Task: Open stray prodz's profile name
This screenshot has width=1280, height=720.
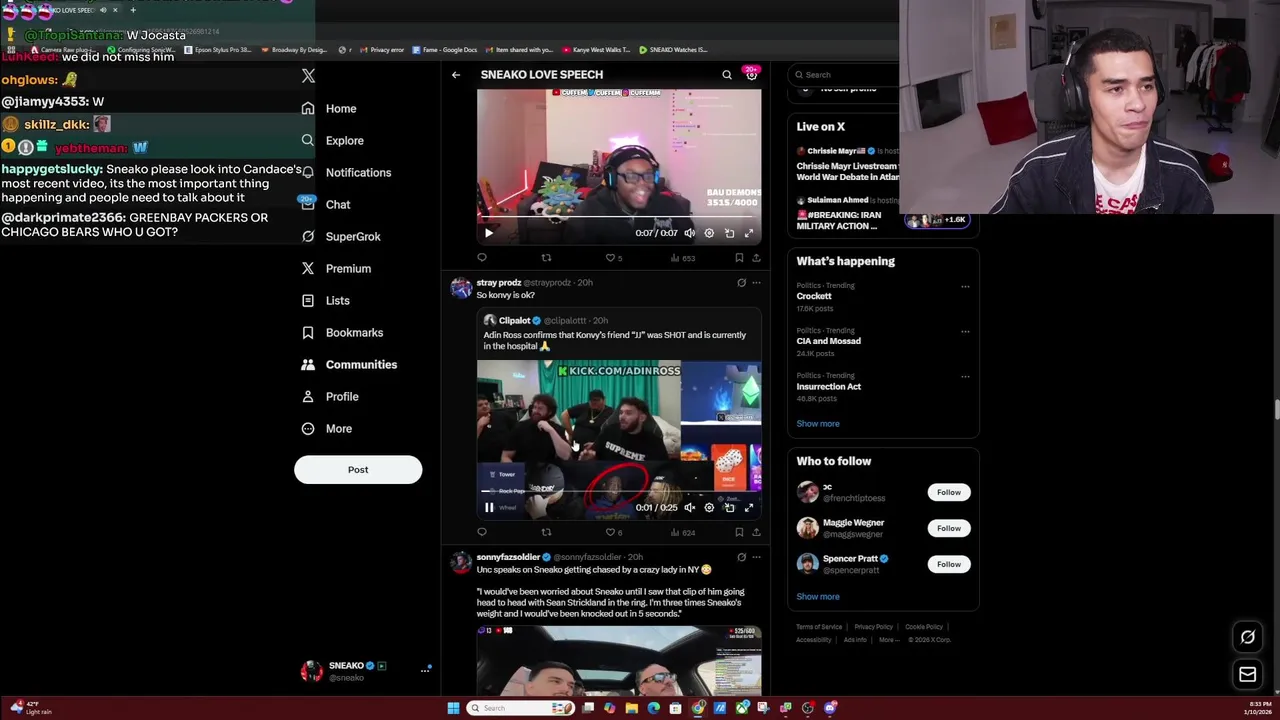Action: point(498,283)
